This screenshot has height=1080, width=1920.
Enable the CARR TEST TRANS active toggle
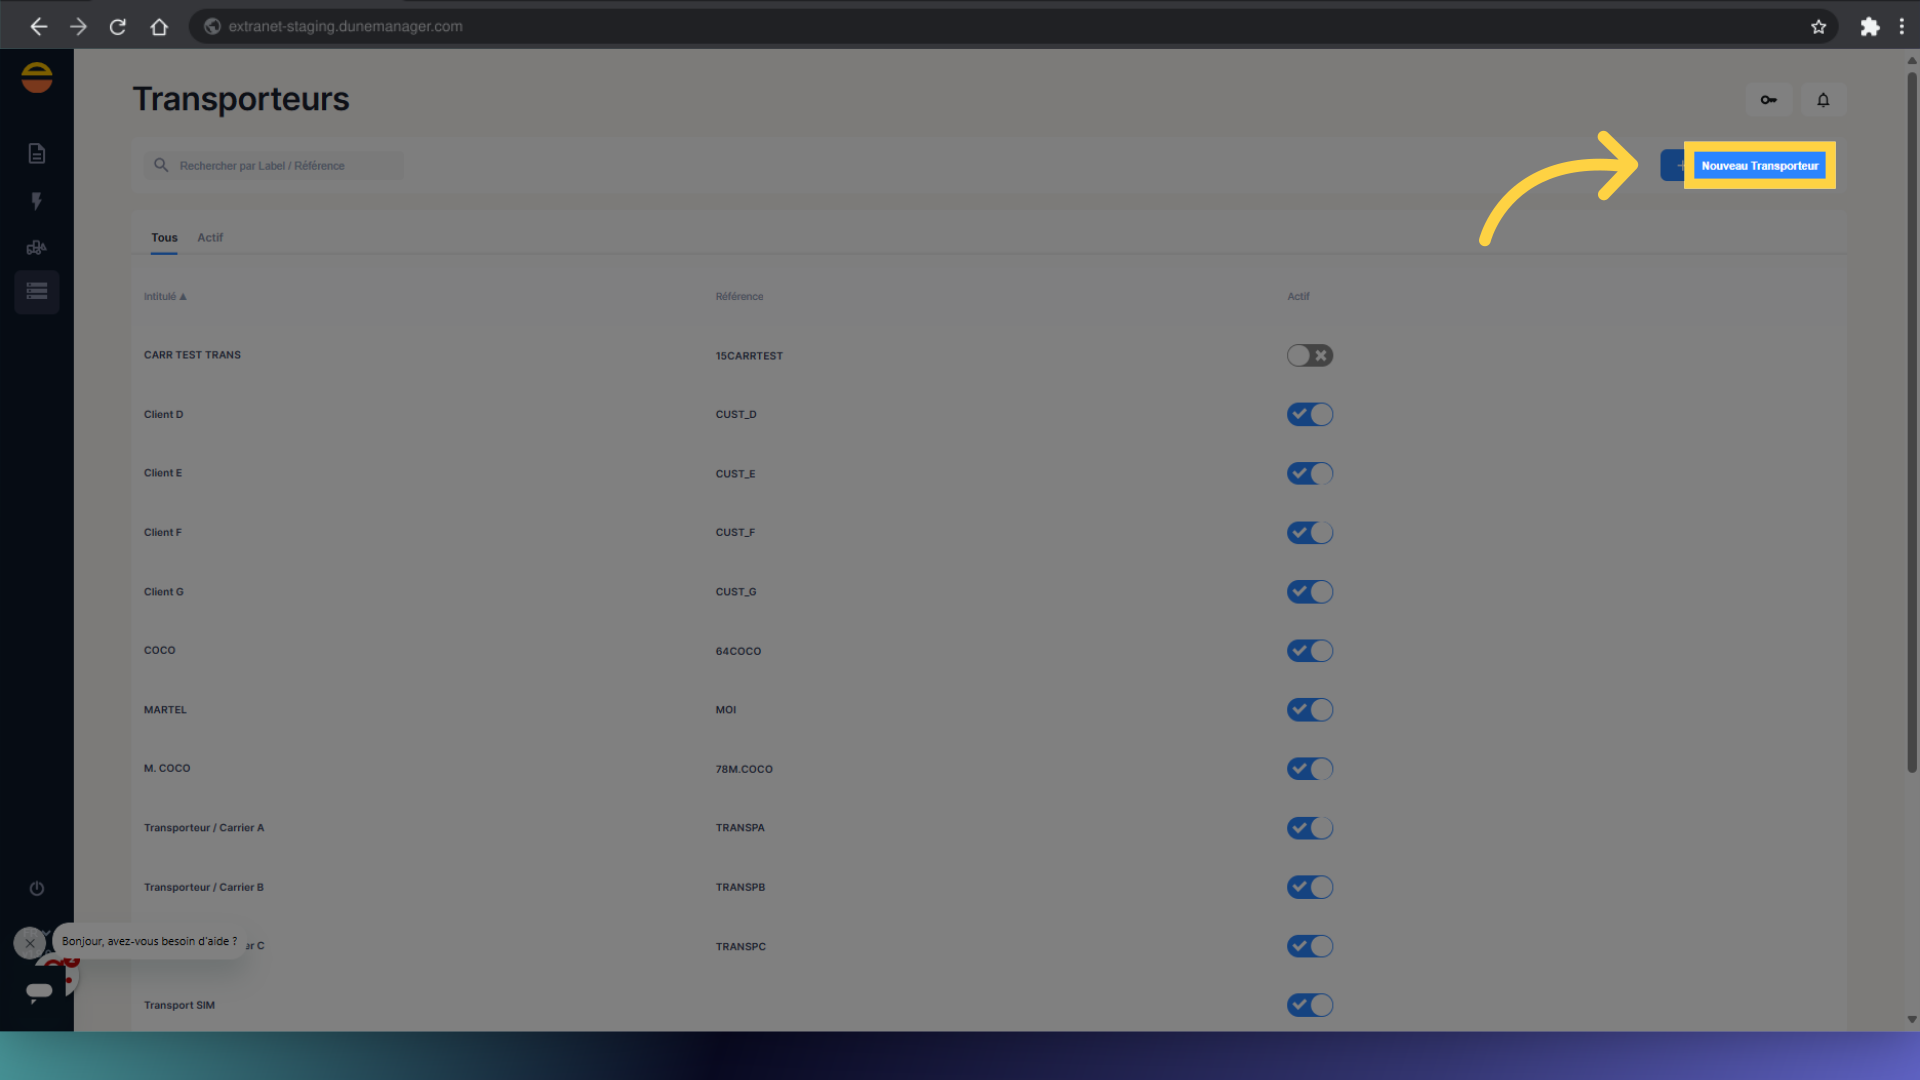[1309, 356]
